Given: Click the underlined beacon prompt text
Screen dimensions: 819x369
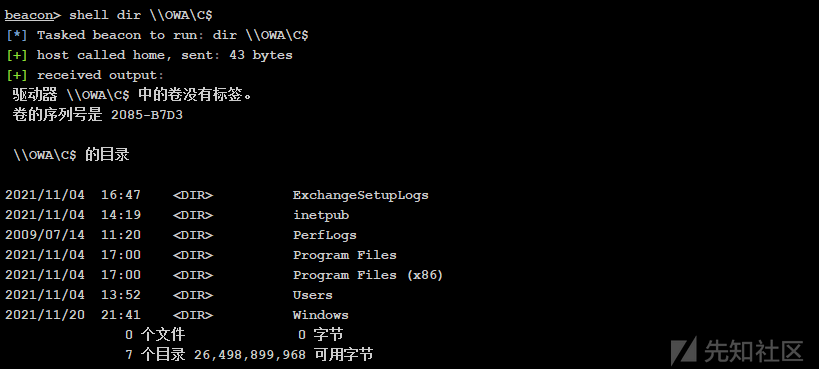Looking at the screenshot, I should coord(29,15).
